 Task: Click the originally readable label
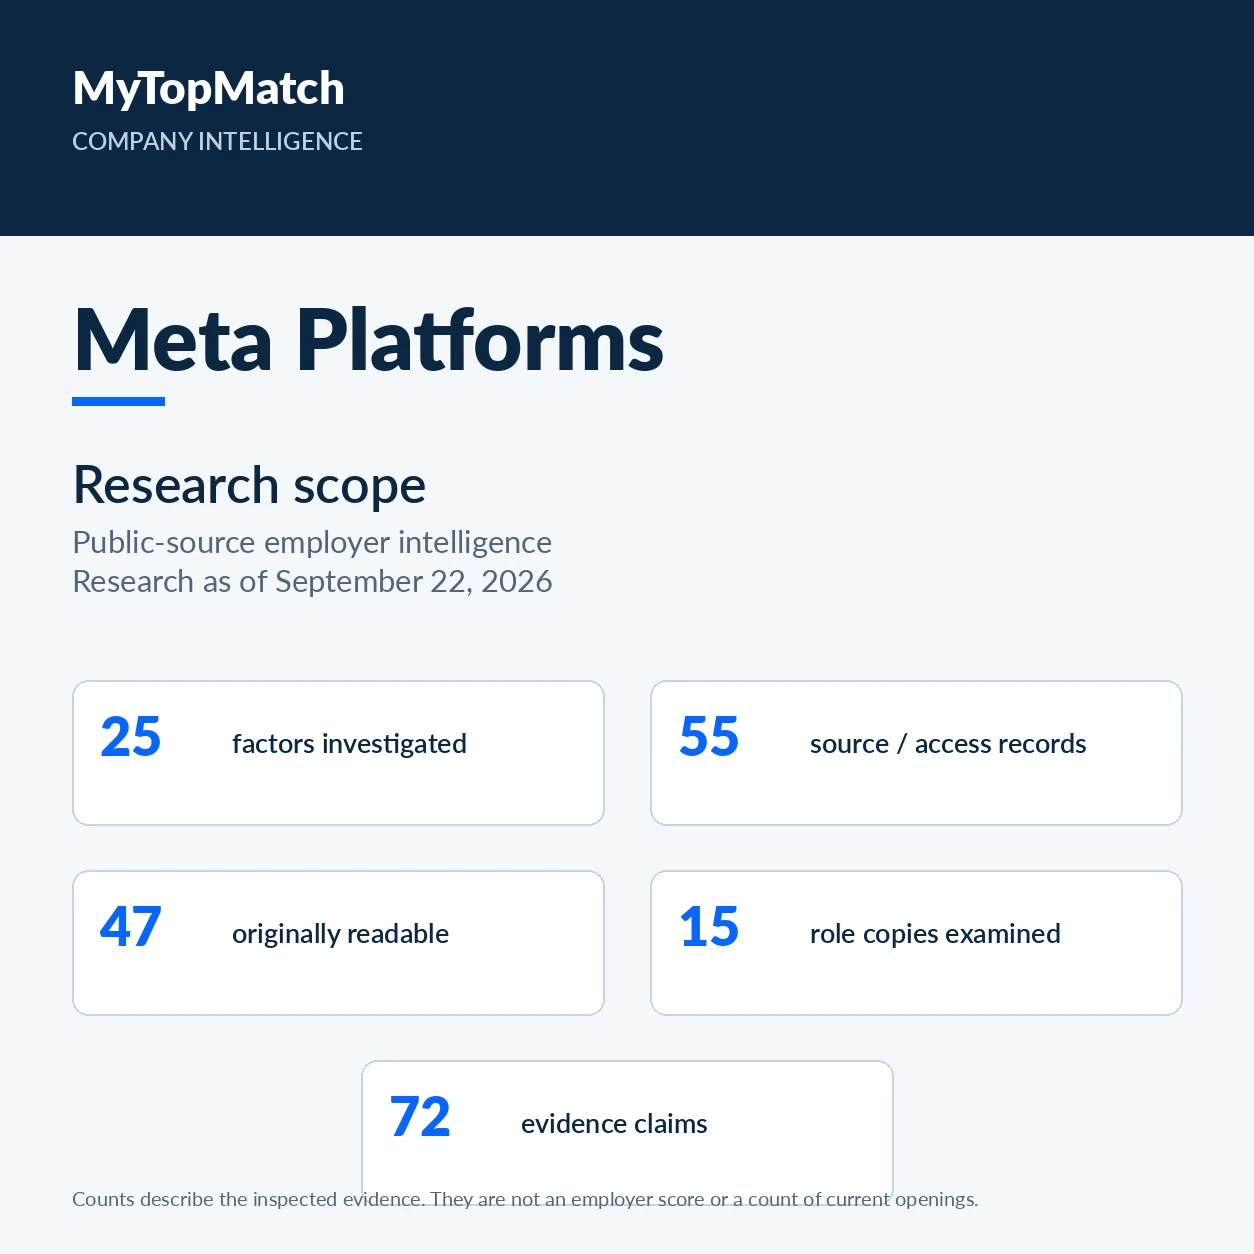340,934
